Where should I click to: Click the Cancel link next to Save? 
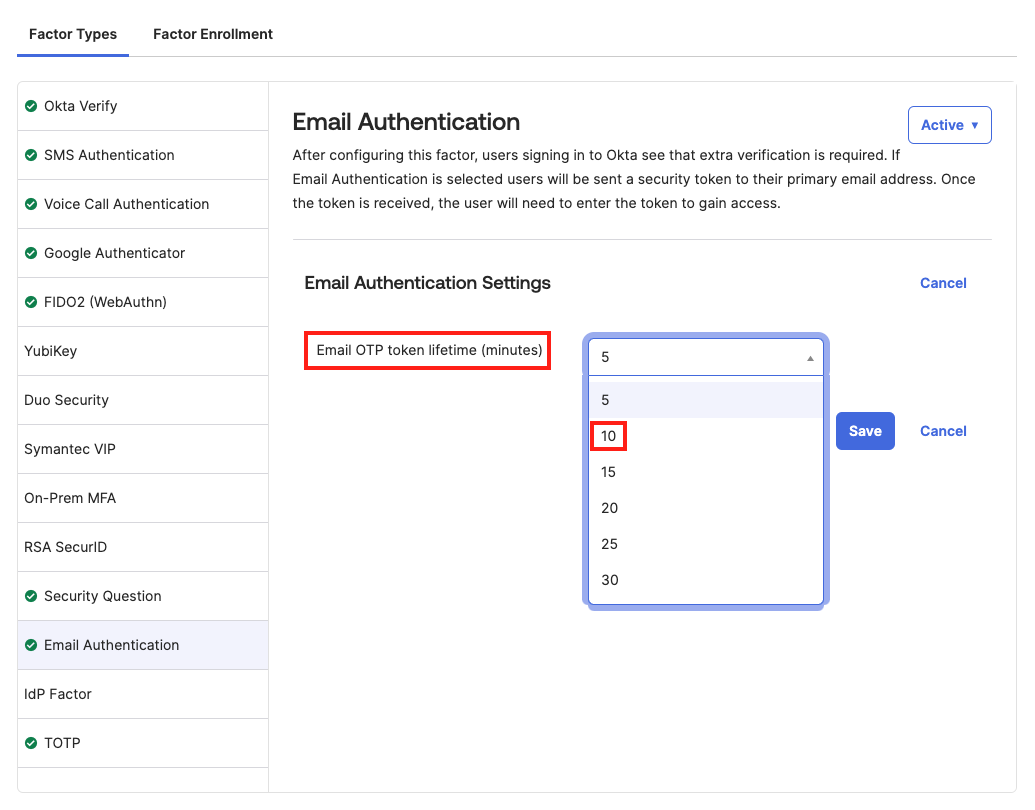coord(942,430)
